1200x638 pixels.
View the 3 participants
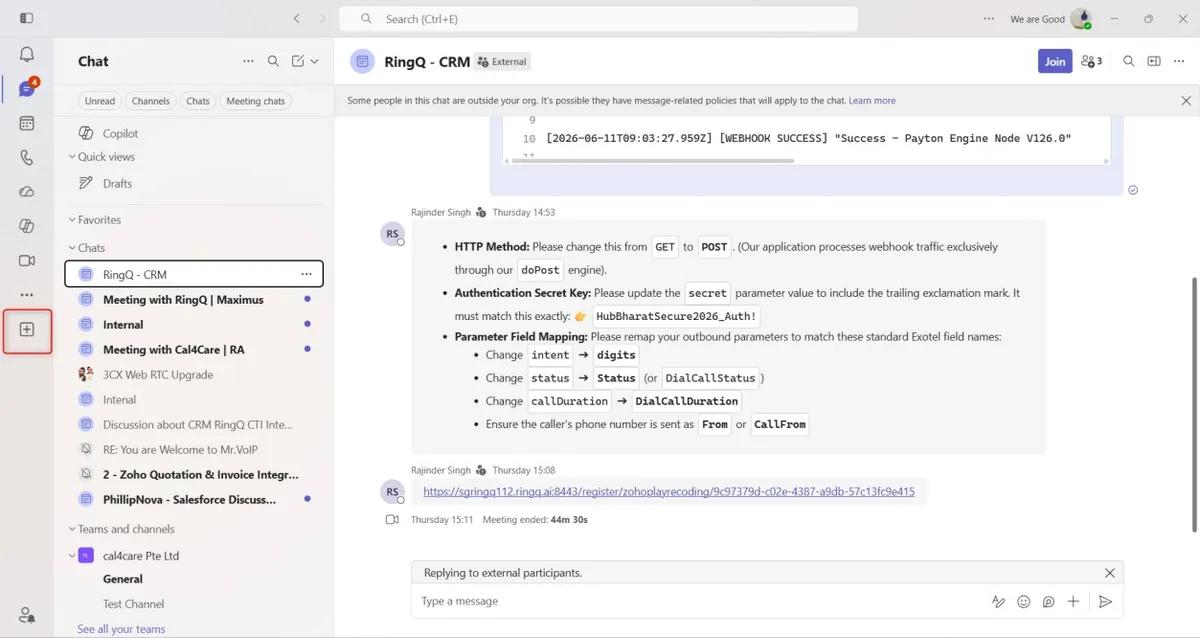(x=1092, y=61)
